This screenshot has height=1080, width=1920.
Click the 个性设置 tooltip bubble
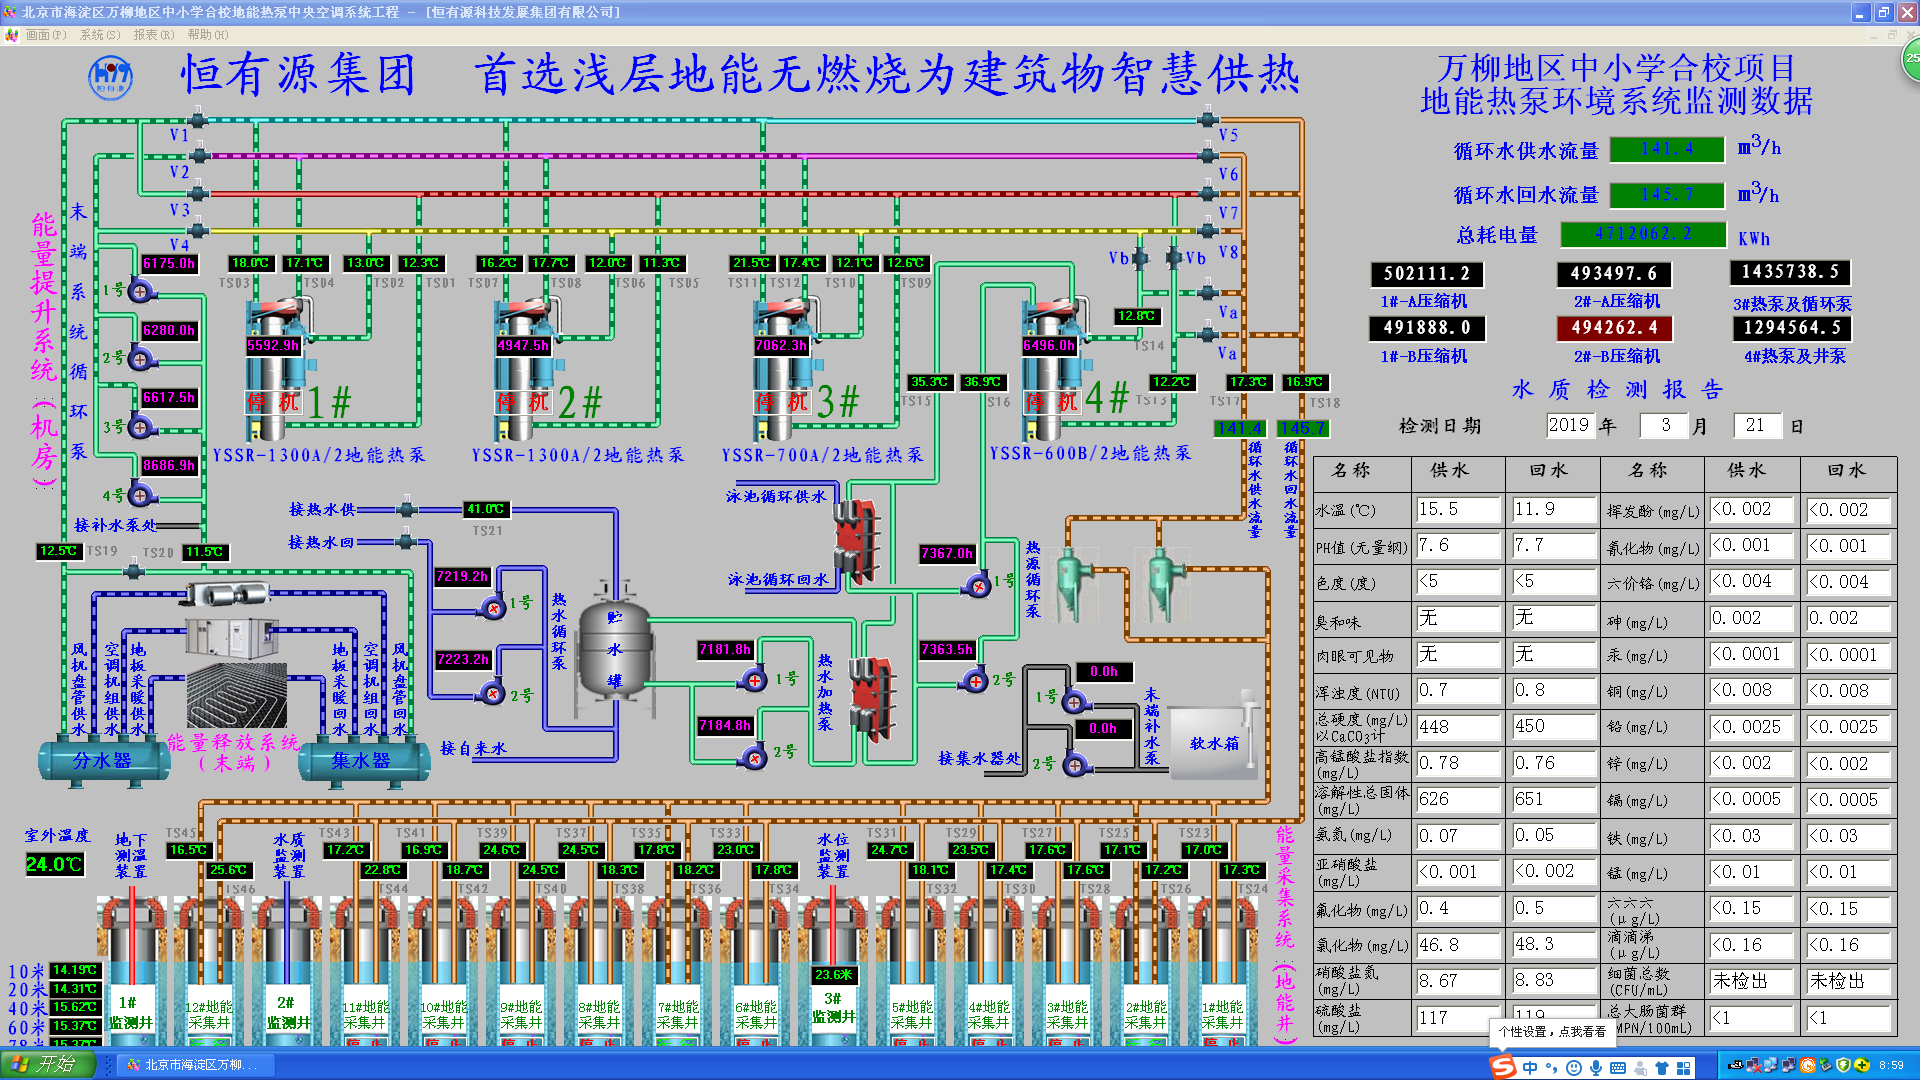pos(1551,1031)
